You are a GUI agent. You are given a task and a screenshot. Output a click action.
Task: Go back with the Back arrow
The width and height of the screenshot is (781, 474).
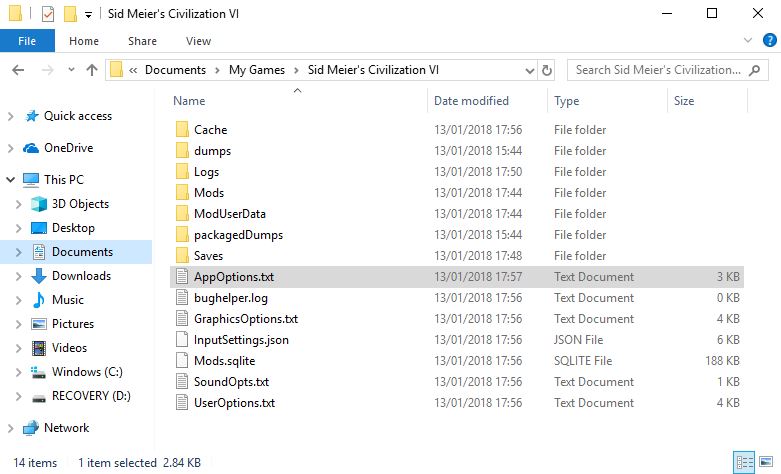pos(18,70)
